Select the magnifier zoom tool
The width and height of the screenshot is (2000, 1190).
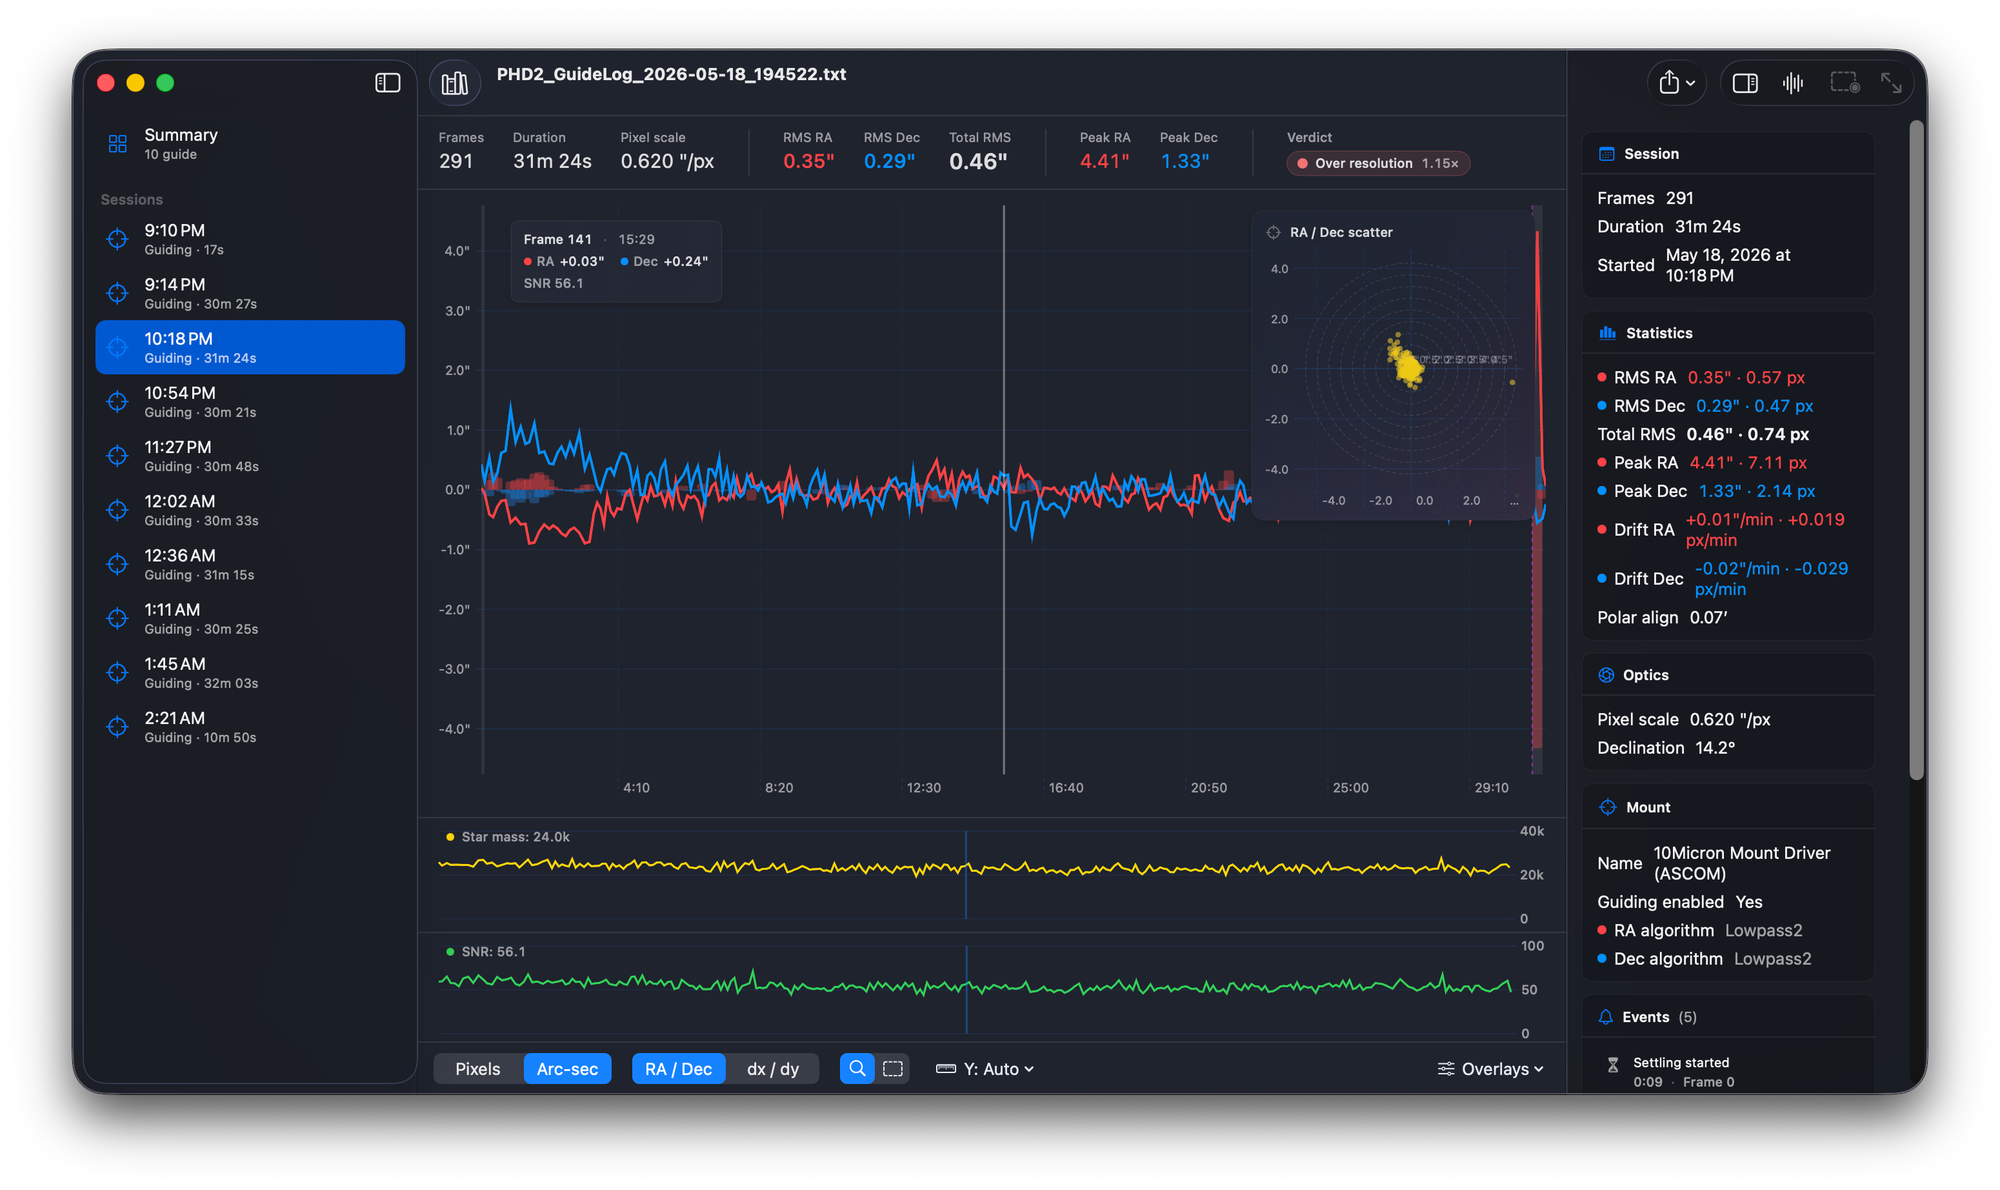pyautogui.click(x=857, y=1069)
